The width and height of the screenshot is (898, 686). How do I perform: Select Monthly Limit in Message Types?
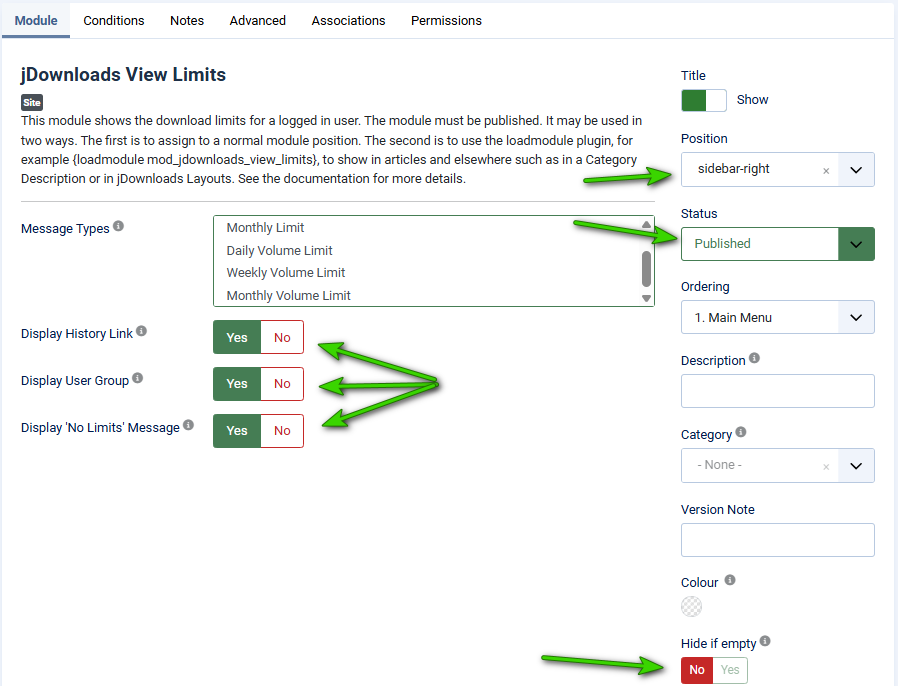click(265, 228)
